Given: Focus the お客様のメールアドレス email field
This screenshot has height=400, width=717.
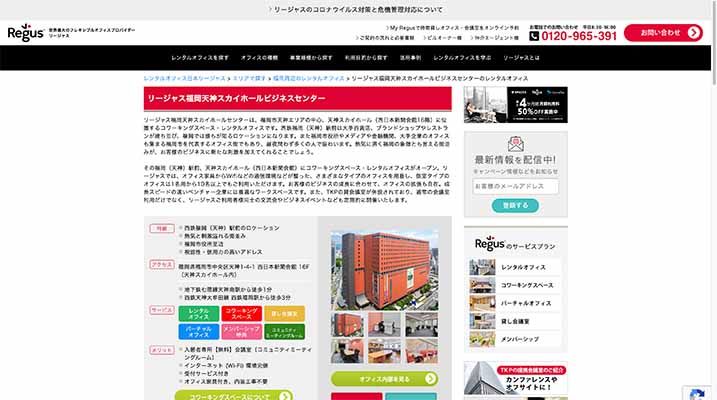Looking at the screenshot, I should click(516, 187).
